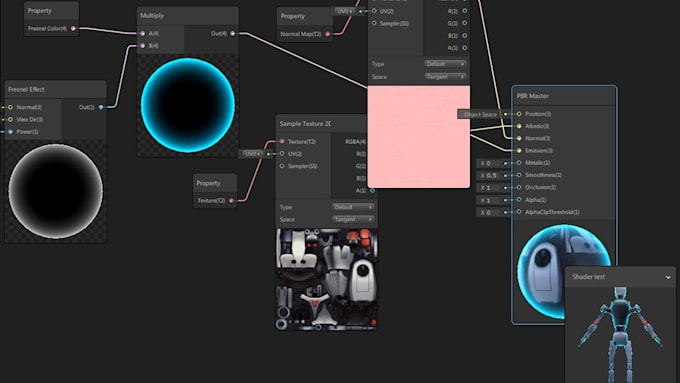
Task: Click the Fresnel Effect Power(1) input port
Action: (10, 131)
